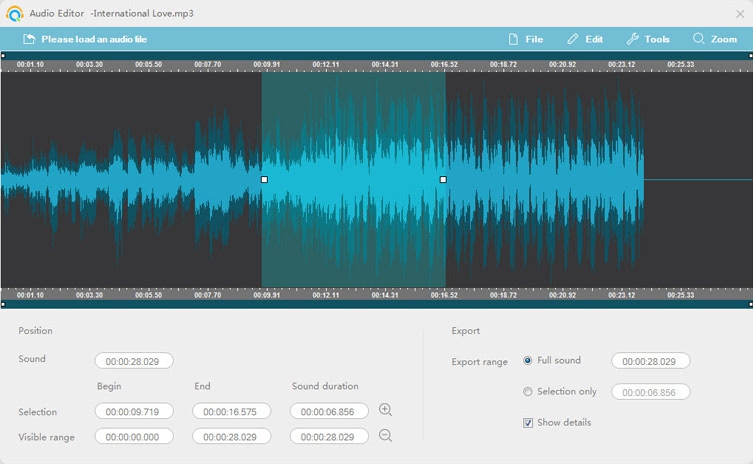The image size is (753, 464).
Task: Select the Full sound export option
Action: [528, 360]
